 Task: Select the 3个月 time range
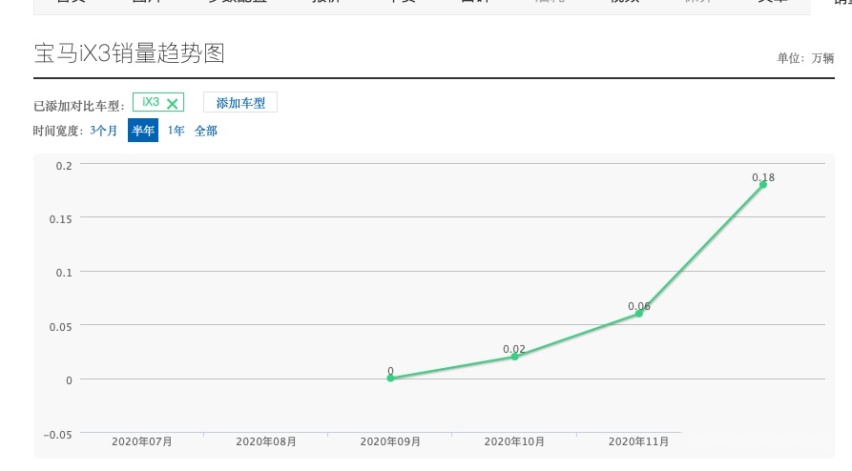pyautogui.click(x=103, y=130)
